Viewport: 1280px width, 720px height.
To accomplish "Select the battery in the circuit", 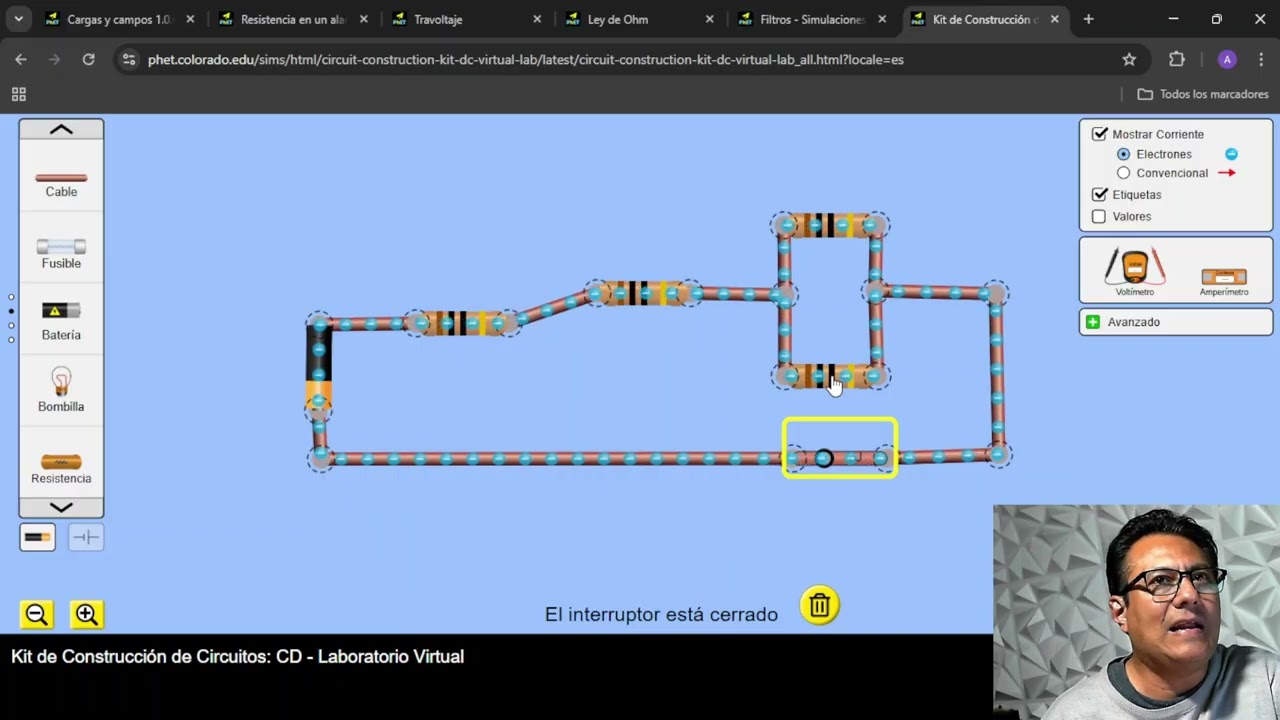I will pyautogui.click(x=318, y=366).
